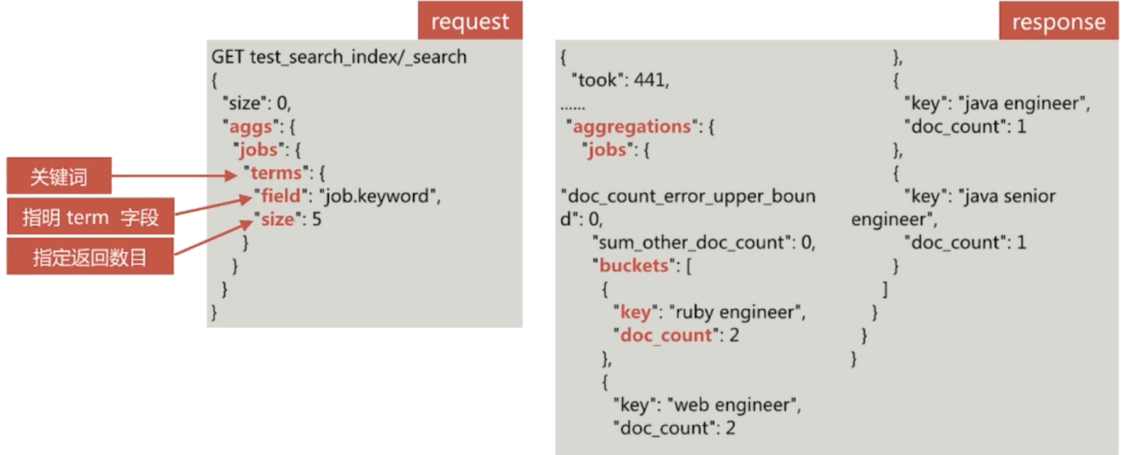The height and width of the screenshot is (455, 1121).
Task: Click the red "field" keyword
Action: [280, 196]
